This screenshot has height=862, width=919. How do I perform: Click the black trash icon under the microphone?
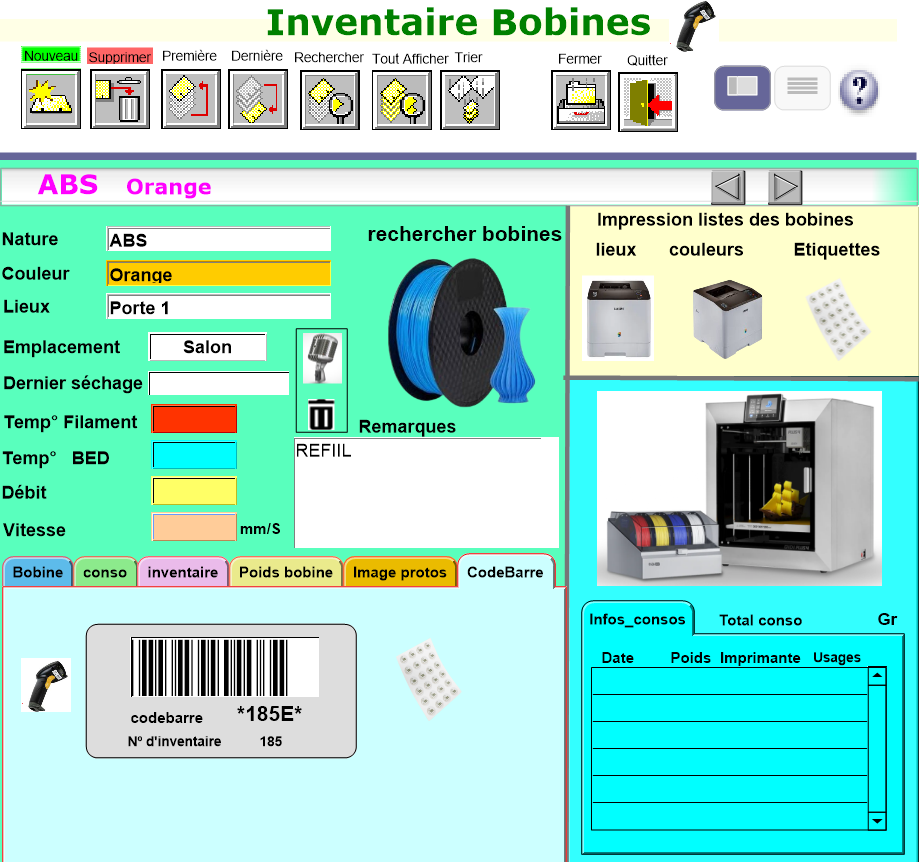pos(321,414)
